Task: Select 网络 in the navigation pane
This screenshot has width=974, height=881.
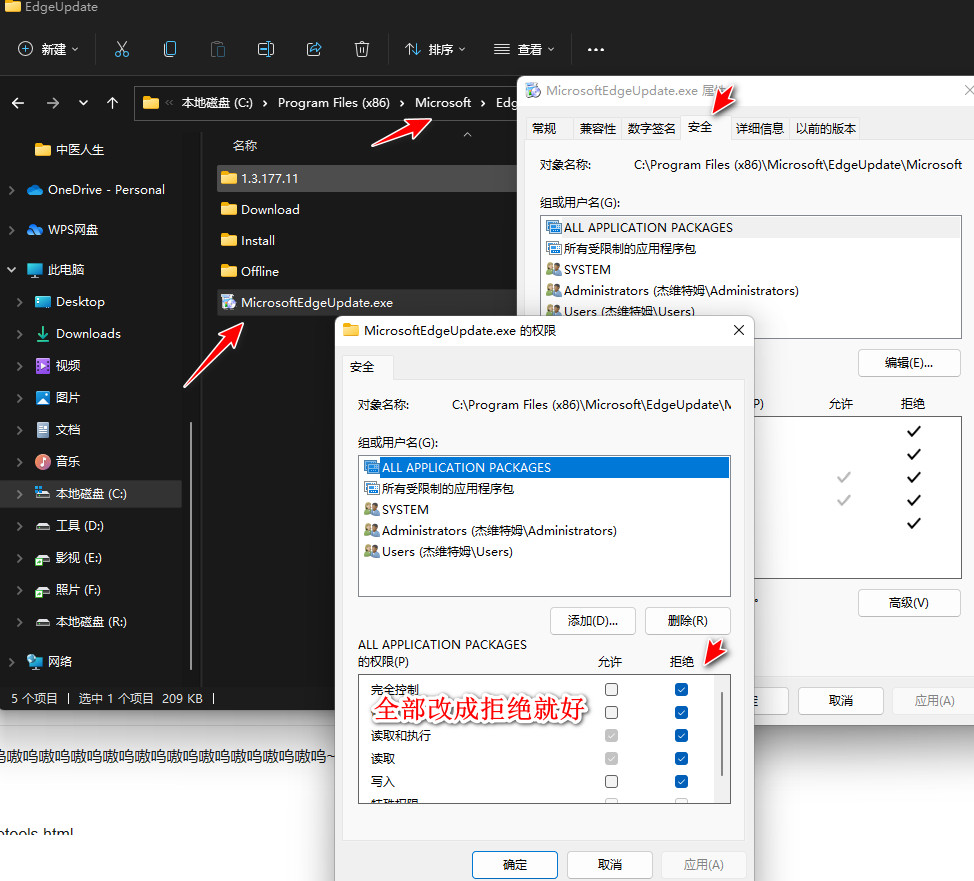Action: [x=50, y=662]
